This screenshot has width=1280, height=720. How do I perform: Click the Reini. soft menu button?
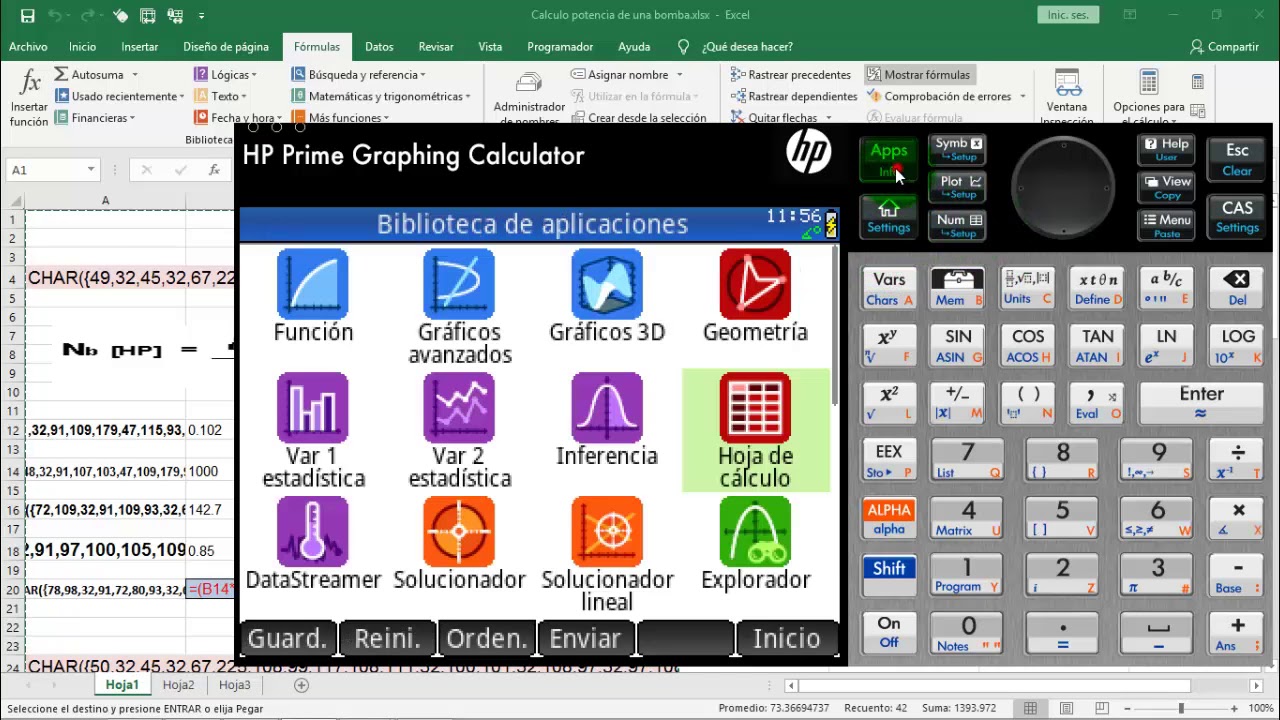click(x=387, y=638)
